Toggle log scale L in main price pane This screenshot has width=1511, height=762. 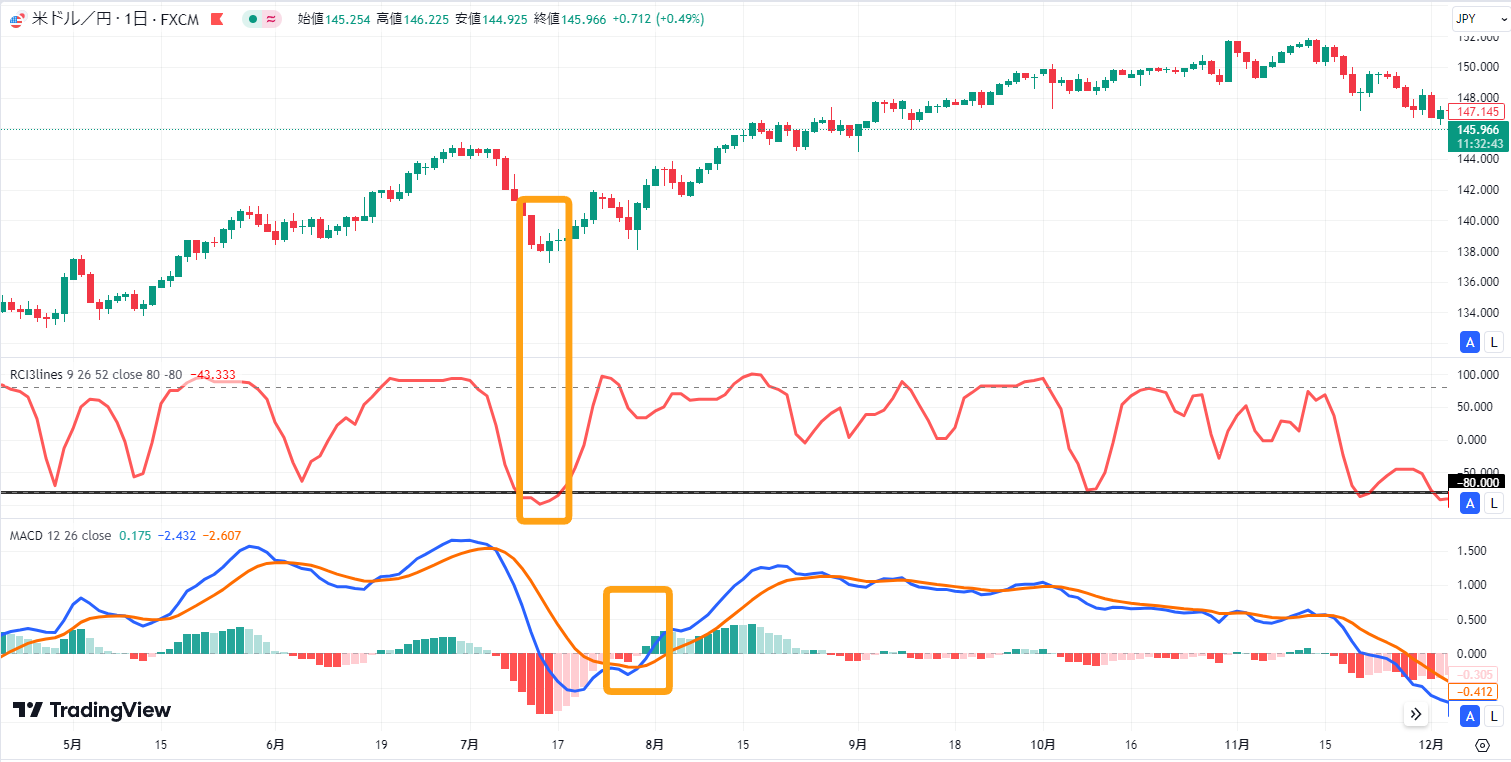pos(1494,343)
